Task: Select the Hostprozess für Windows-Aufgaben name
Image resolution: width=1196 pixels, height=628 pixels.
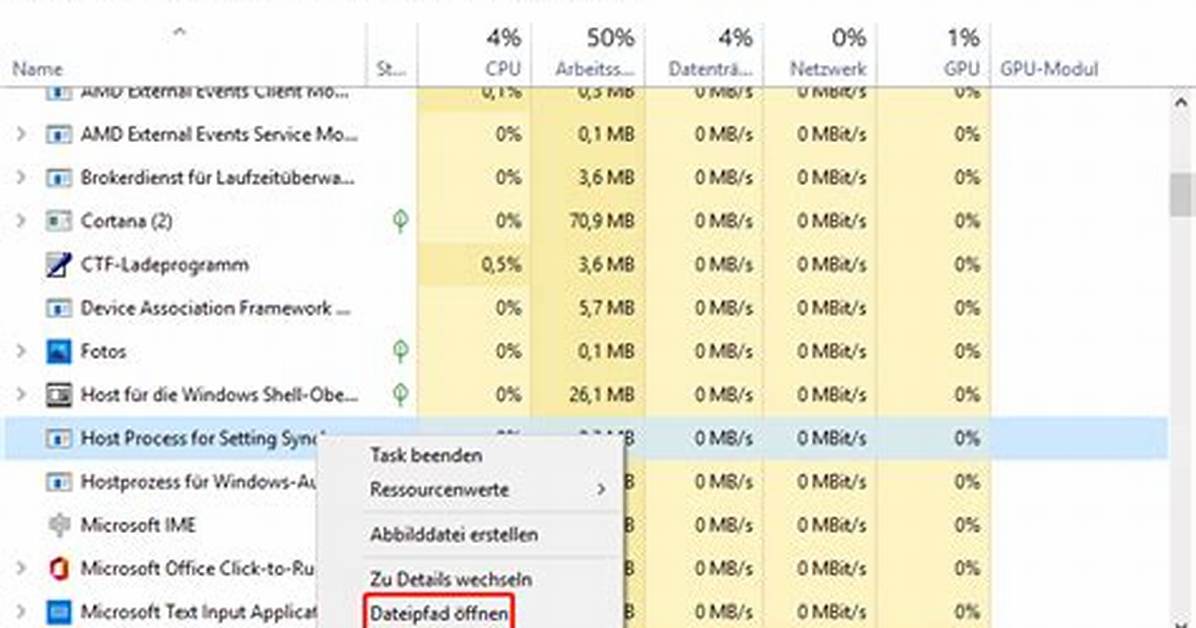Action: click(x=198, y=482)
